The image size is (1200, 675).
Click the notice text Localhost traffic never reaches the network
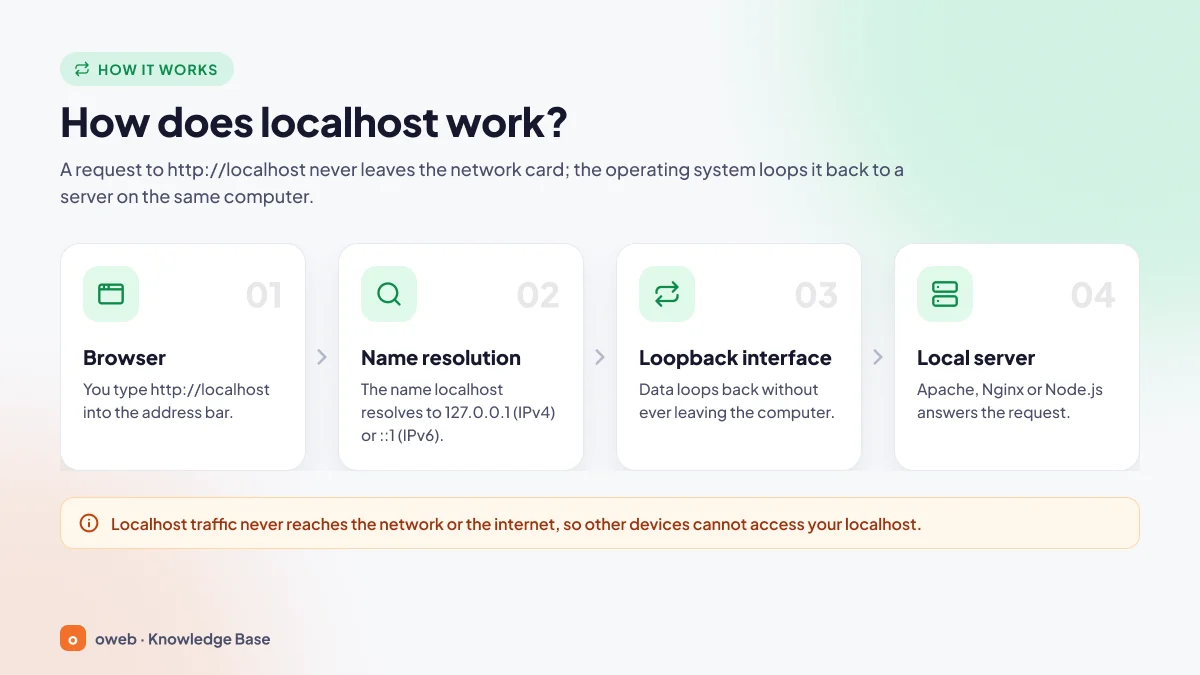coord(516,524)
